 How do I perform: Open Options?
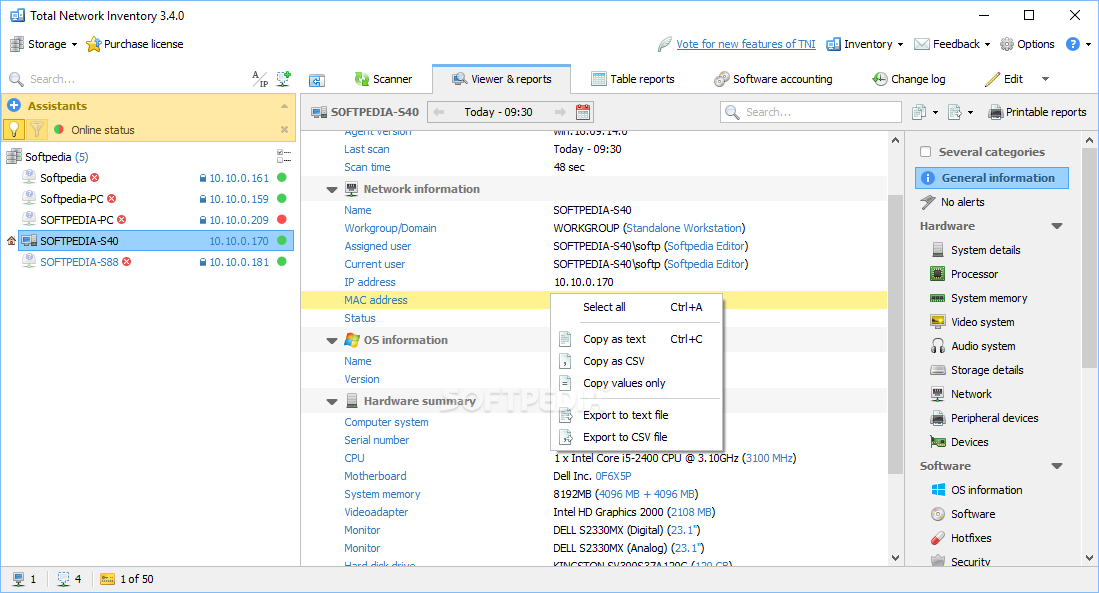click(1027, 44)
